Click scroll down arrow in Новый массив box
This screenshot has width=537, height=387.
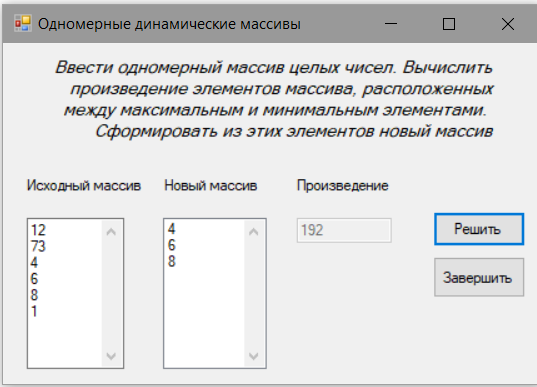coord(253,356)
